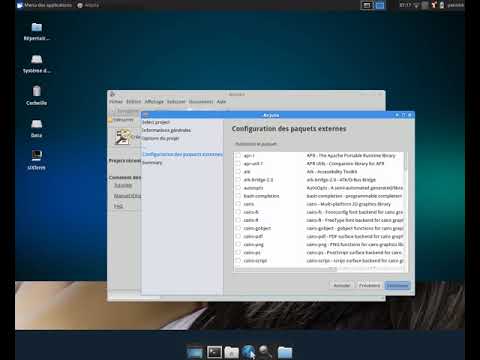The width and height of the screenshot is (480, 360).
Task: Check the autoopts package checkbox
Action: (238, 188)
